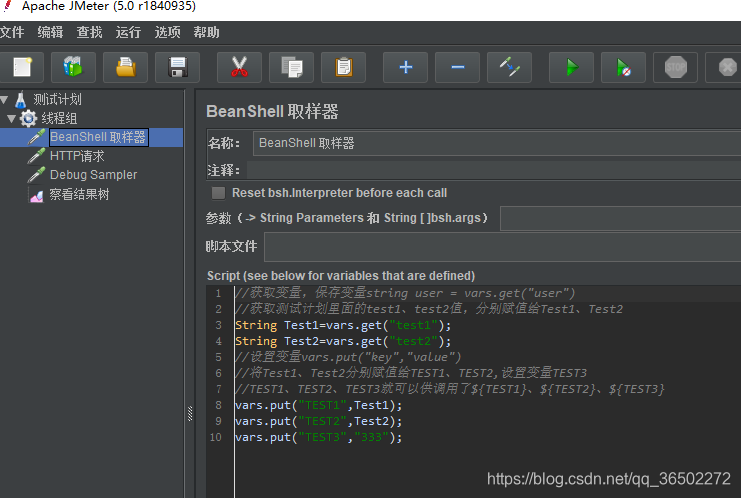741x498 pixels.
Task: Enable Reset bsh.Interpreter before each call
Action: click(x=218, y=193)
